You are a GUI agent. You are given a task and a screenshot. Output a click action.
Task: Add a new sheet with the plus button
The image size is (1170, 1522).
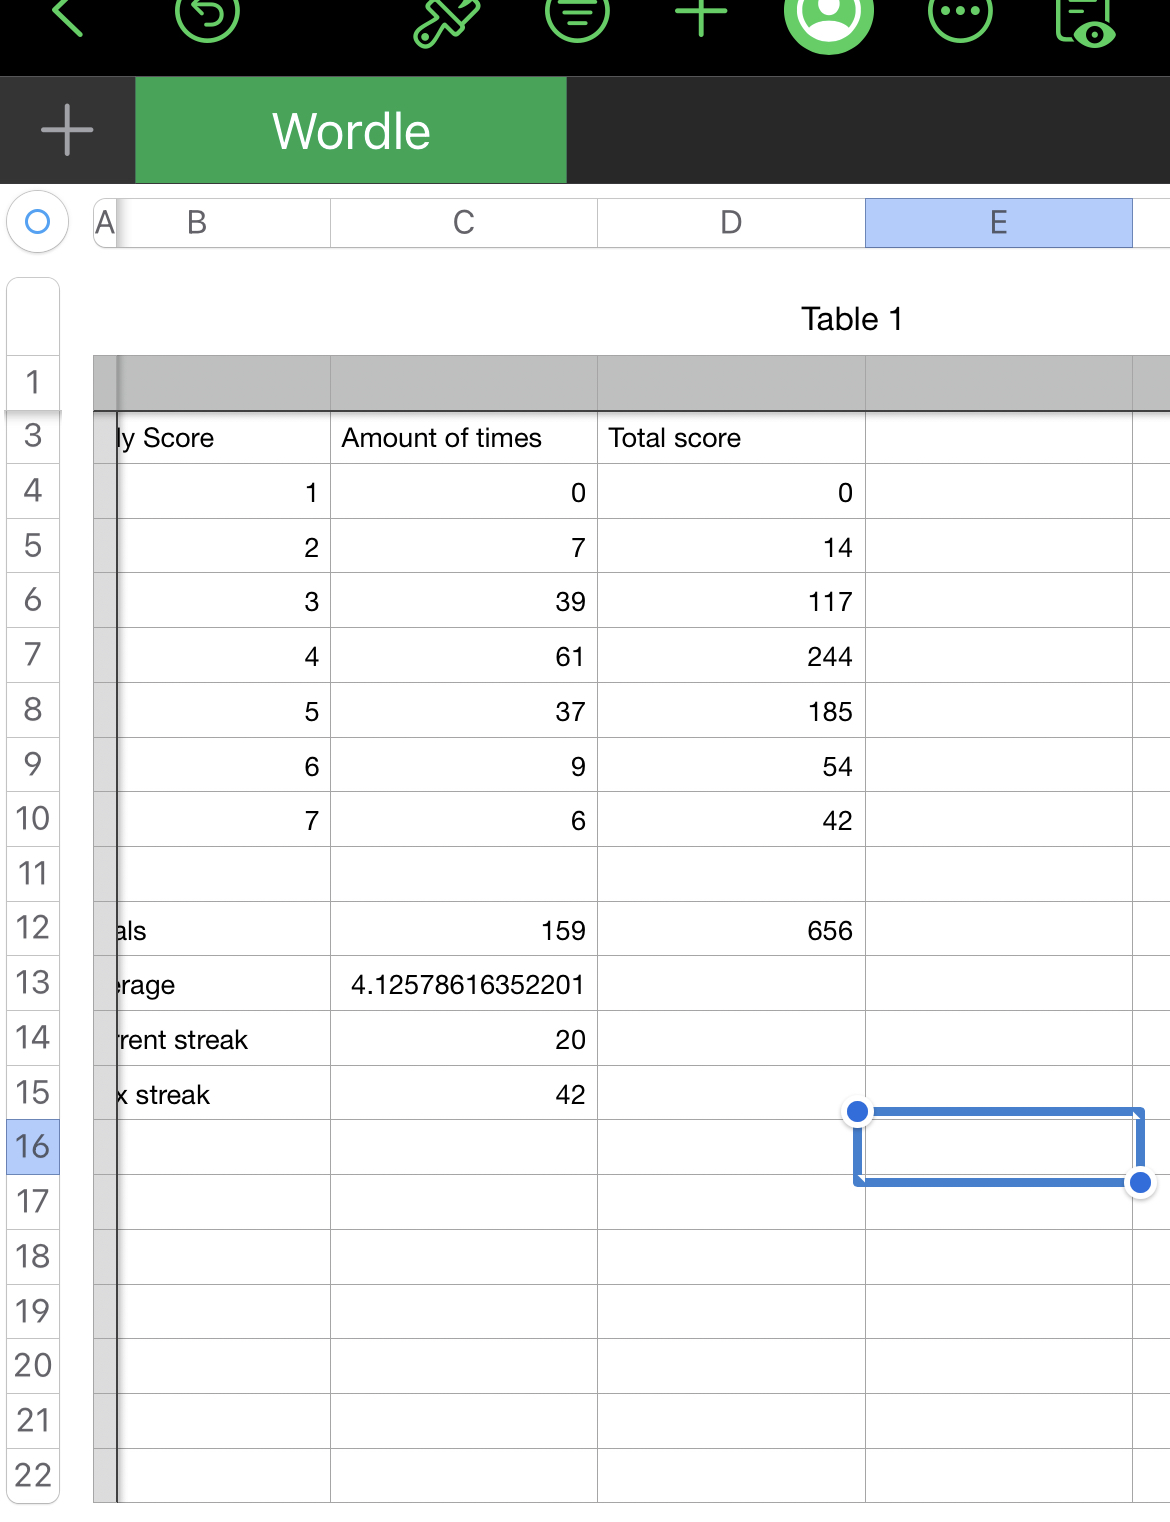tap(67, 130)
